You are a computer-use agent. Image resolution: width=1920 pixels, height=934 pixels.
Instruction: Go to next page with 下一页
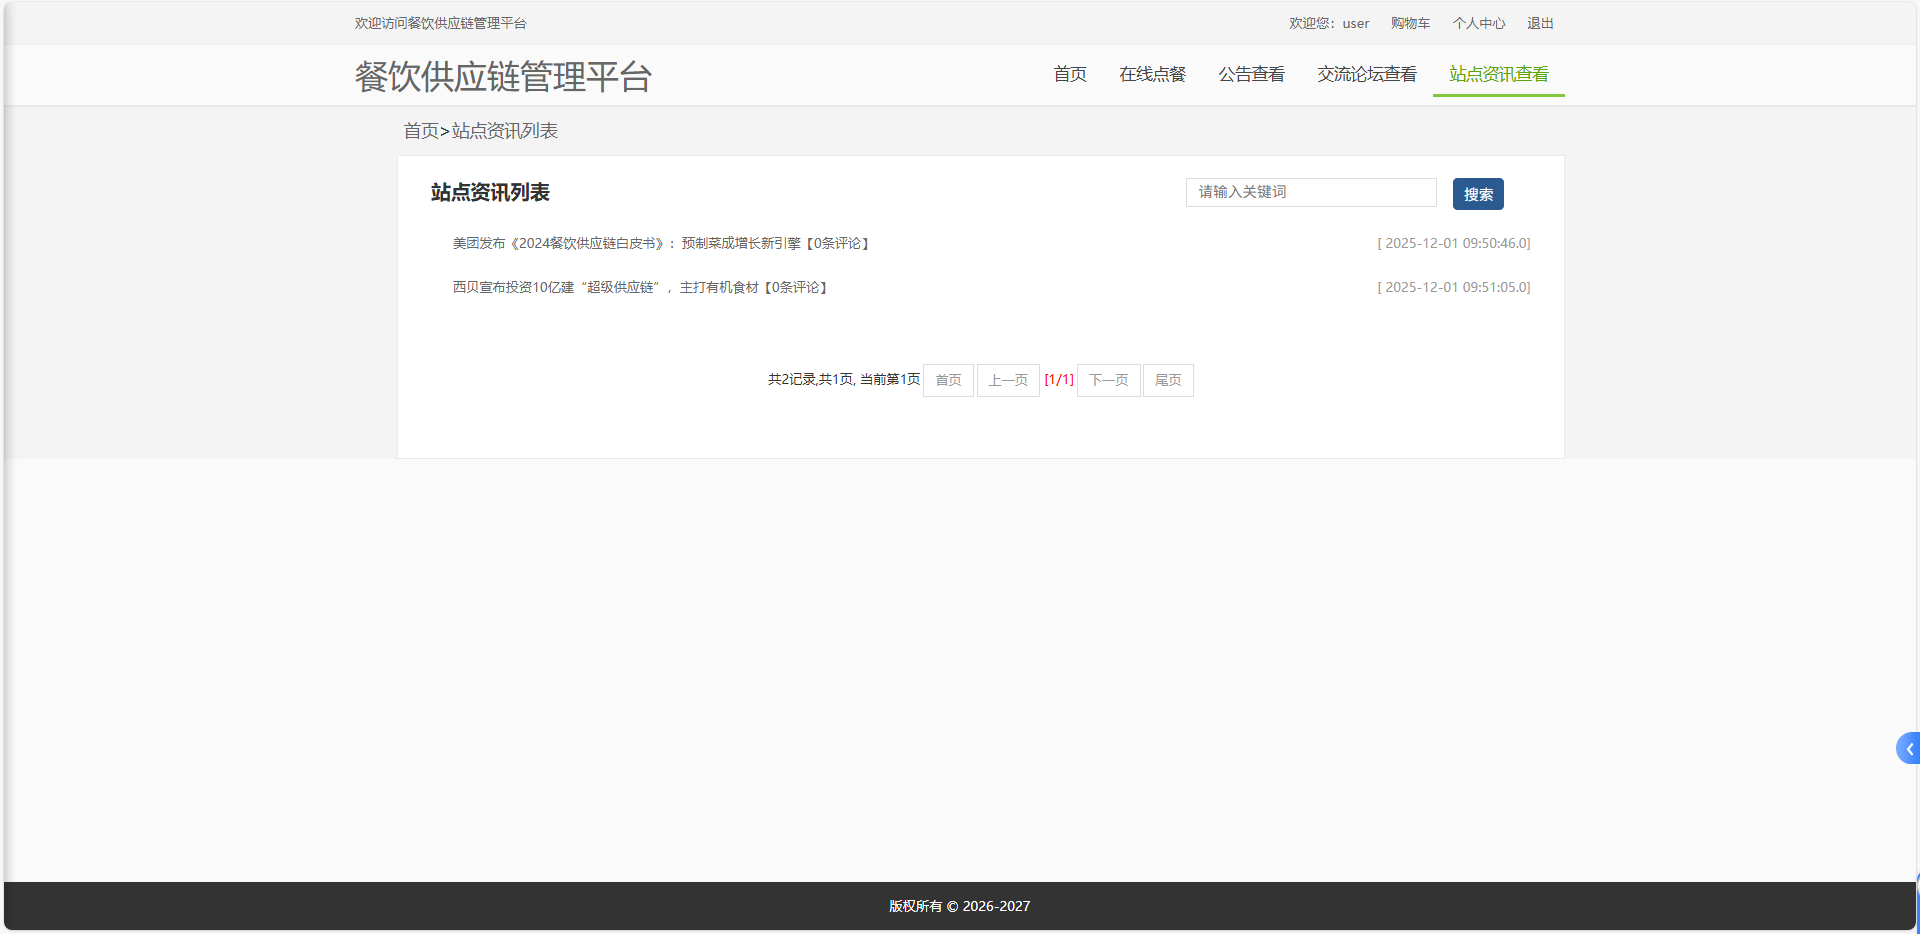tap(1108, 380)
